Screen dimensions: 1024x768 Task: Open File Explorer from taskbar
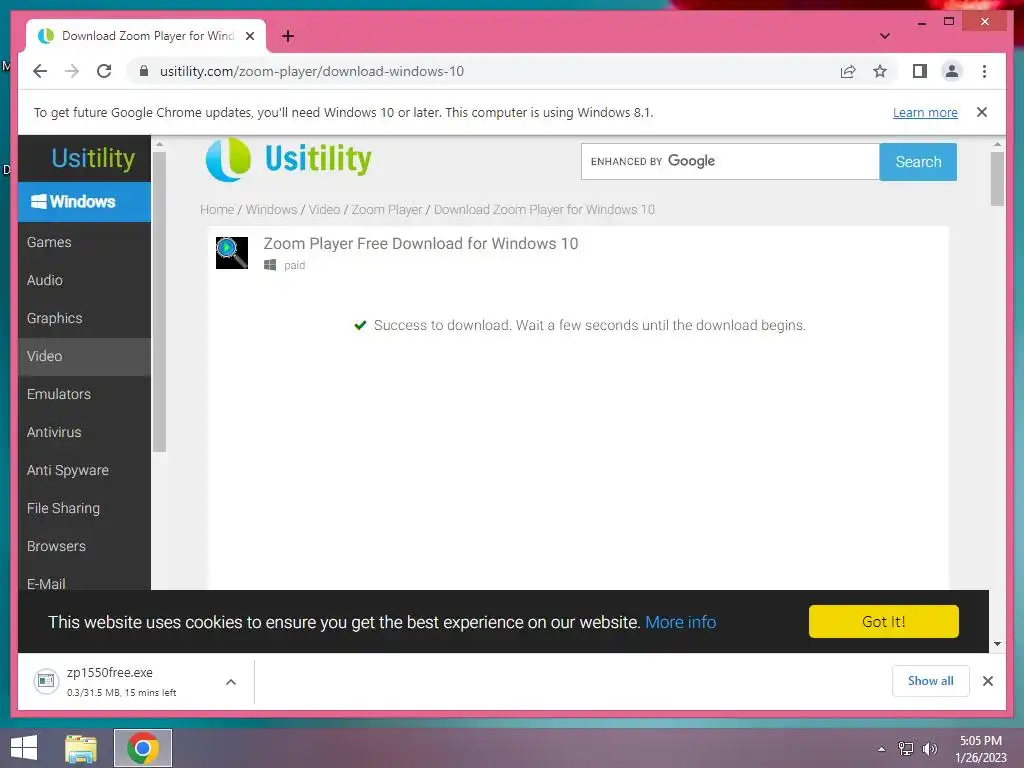click(x=81, y=748)
